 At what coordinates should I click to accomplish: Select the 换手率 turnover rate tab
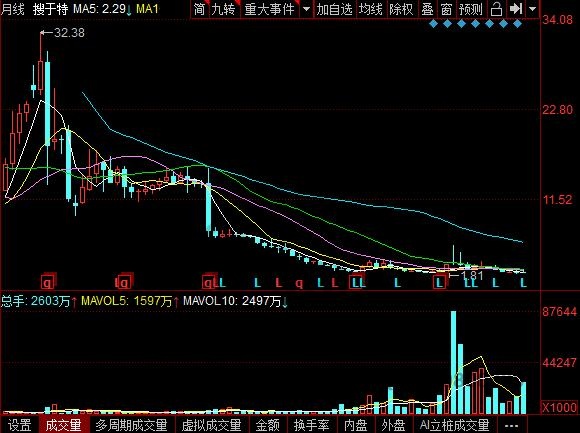(x=311, y=425)
